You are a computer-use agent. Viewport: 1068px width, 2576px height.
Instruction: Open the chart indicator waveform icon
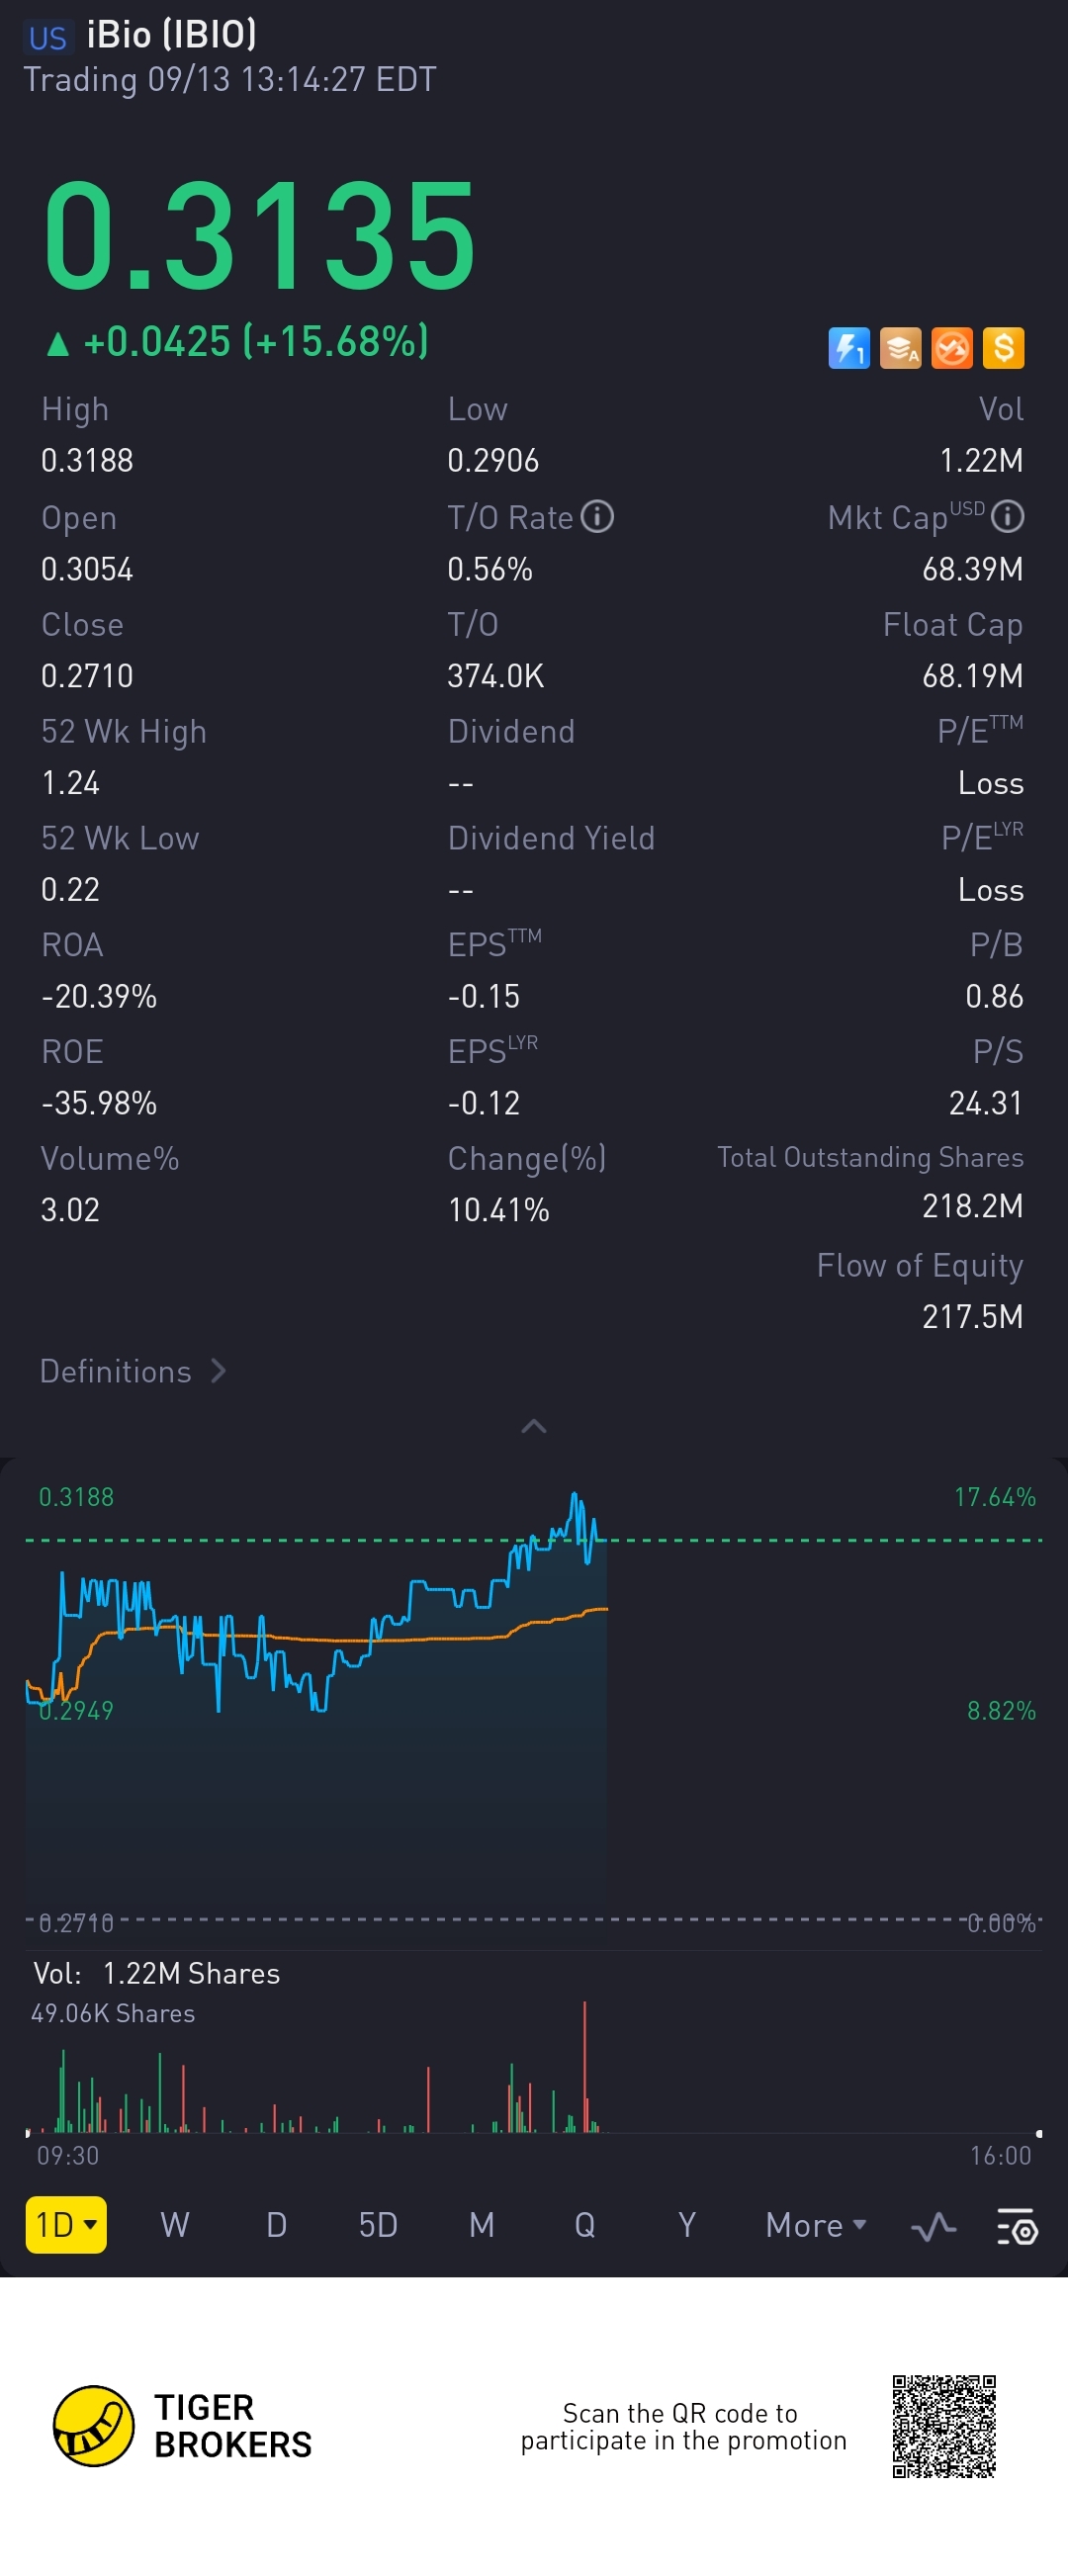tap(933, 2226)
